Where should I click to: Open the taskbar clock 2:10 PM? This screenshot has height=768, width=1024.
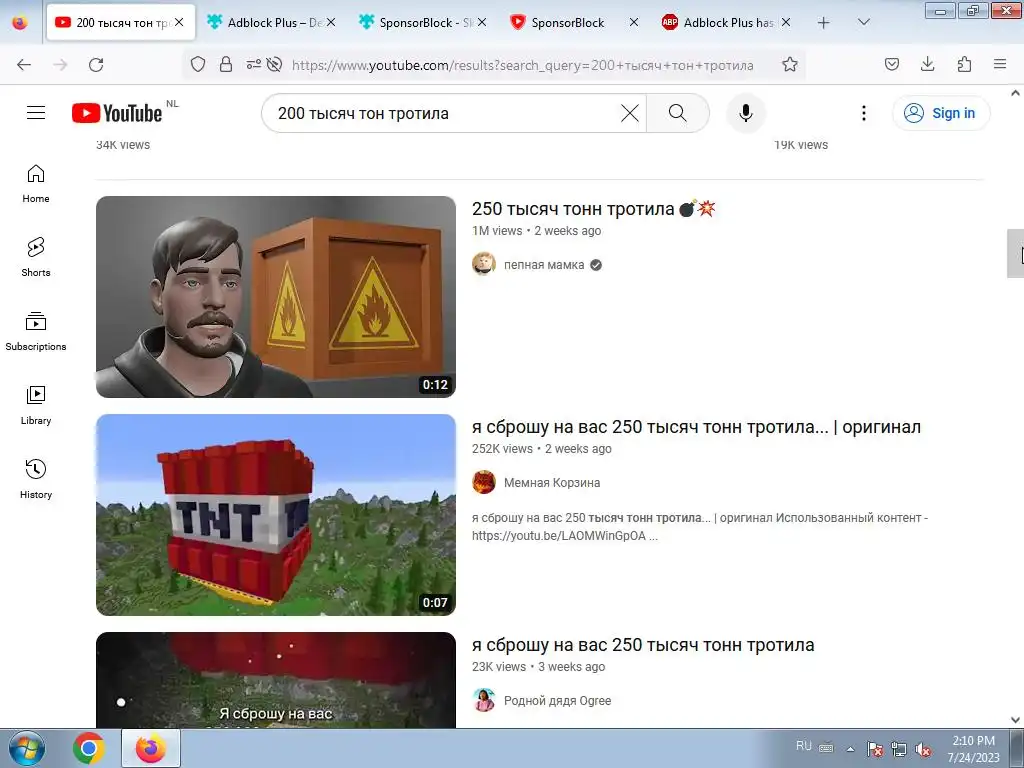[x=974, y=749]
